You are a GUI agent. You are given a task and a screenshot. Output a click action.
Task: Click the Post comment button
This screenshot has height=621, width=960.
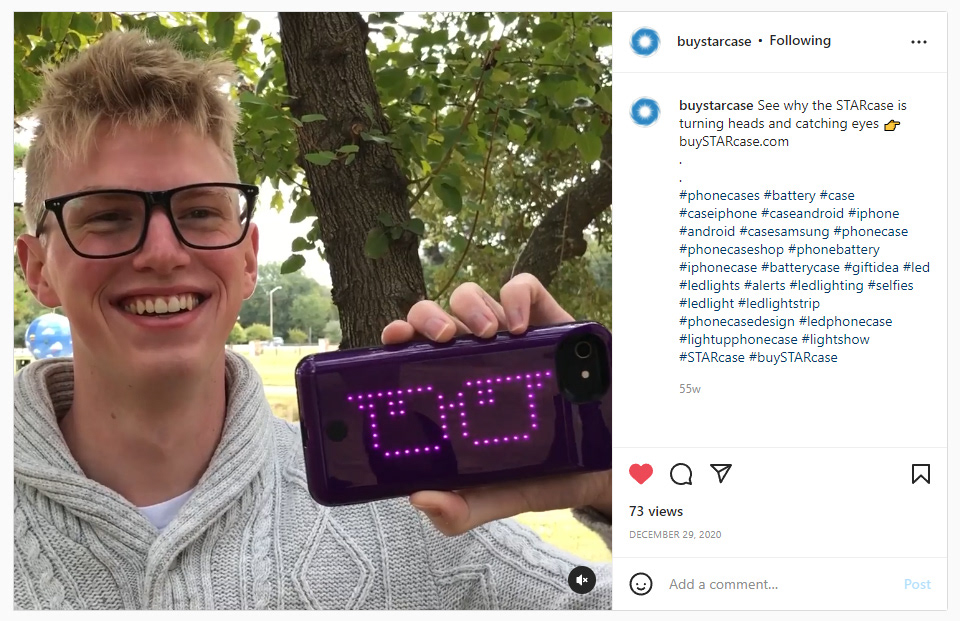coord(917,584)
